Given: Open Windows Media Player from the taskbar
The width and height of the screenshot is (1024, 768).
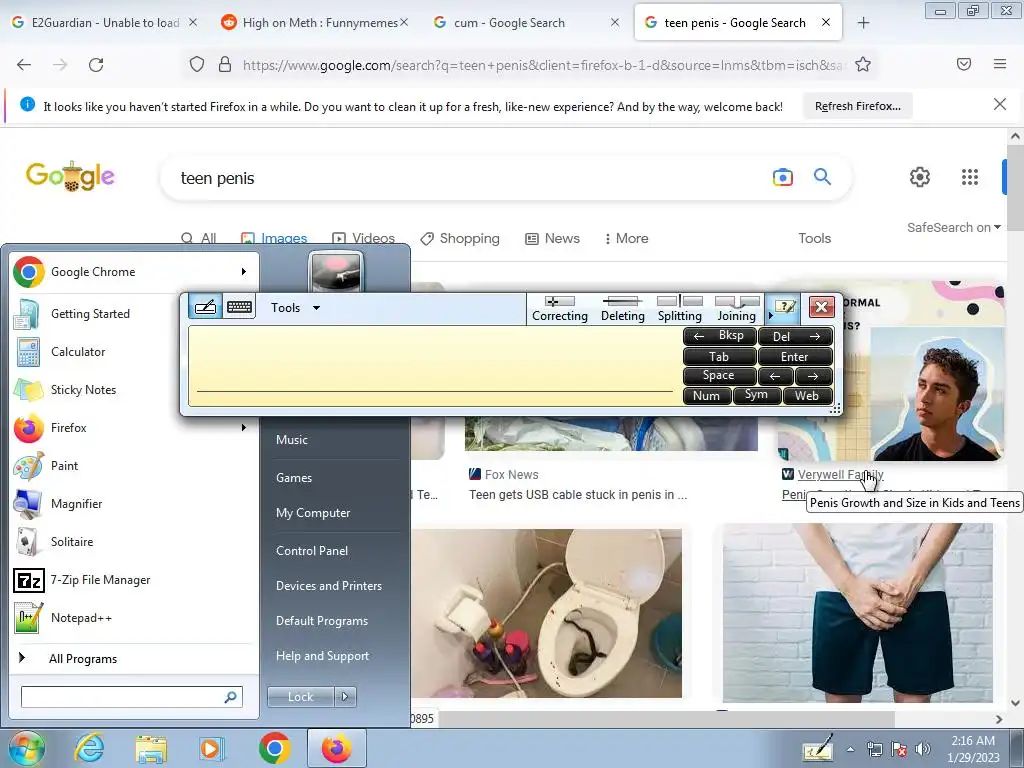Looking at the screenshot, I should pyautogui.click(x=211, y=748).
